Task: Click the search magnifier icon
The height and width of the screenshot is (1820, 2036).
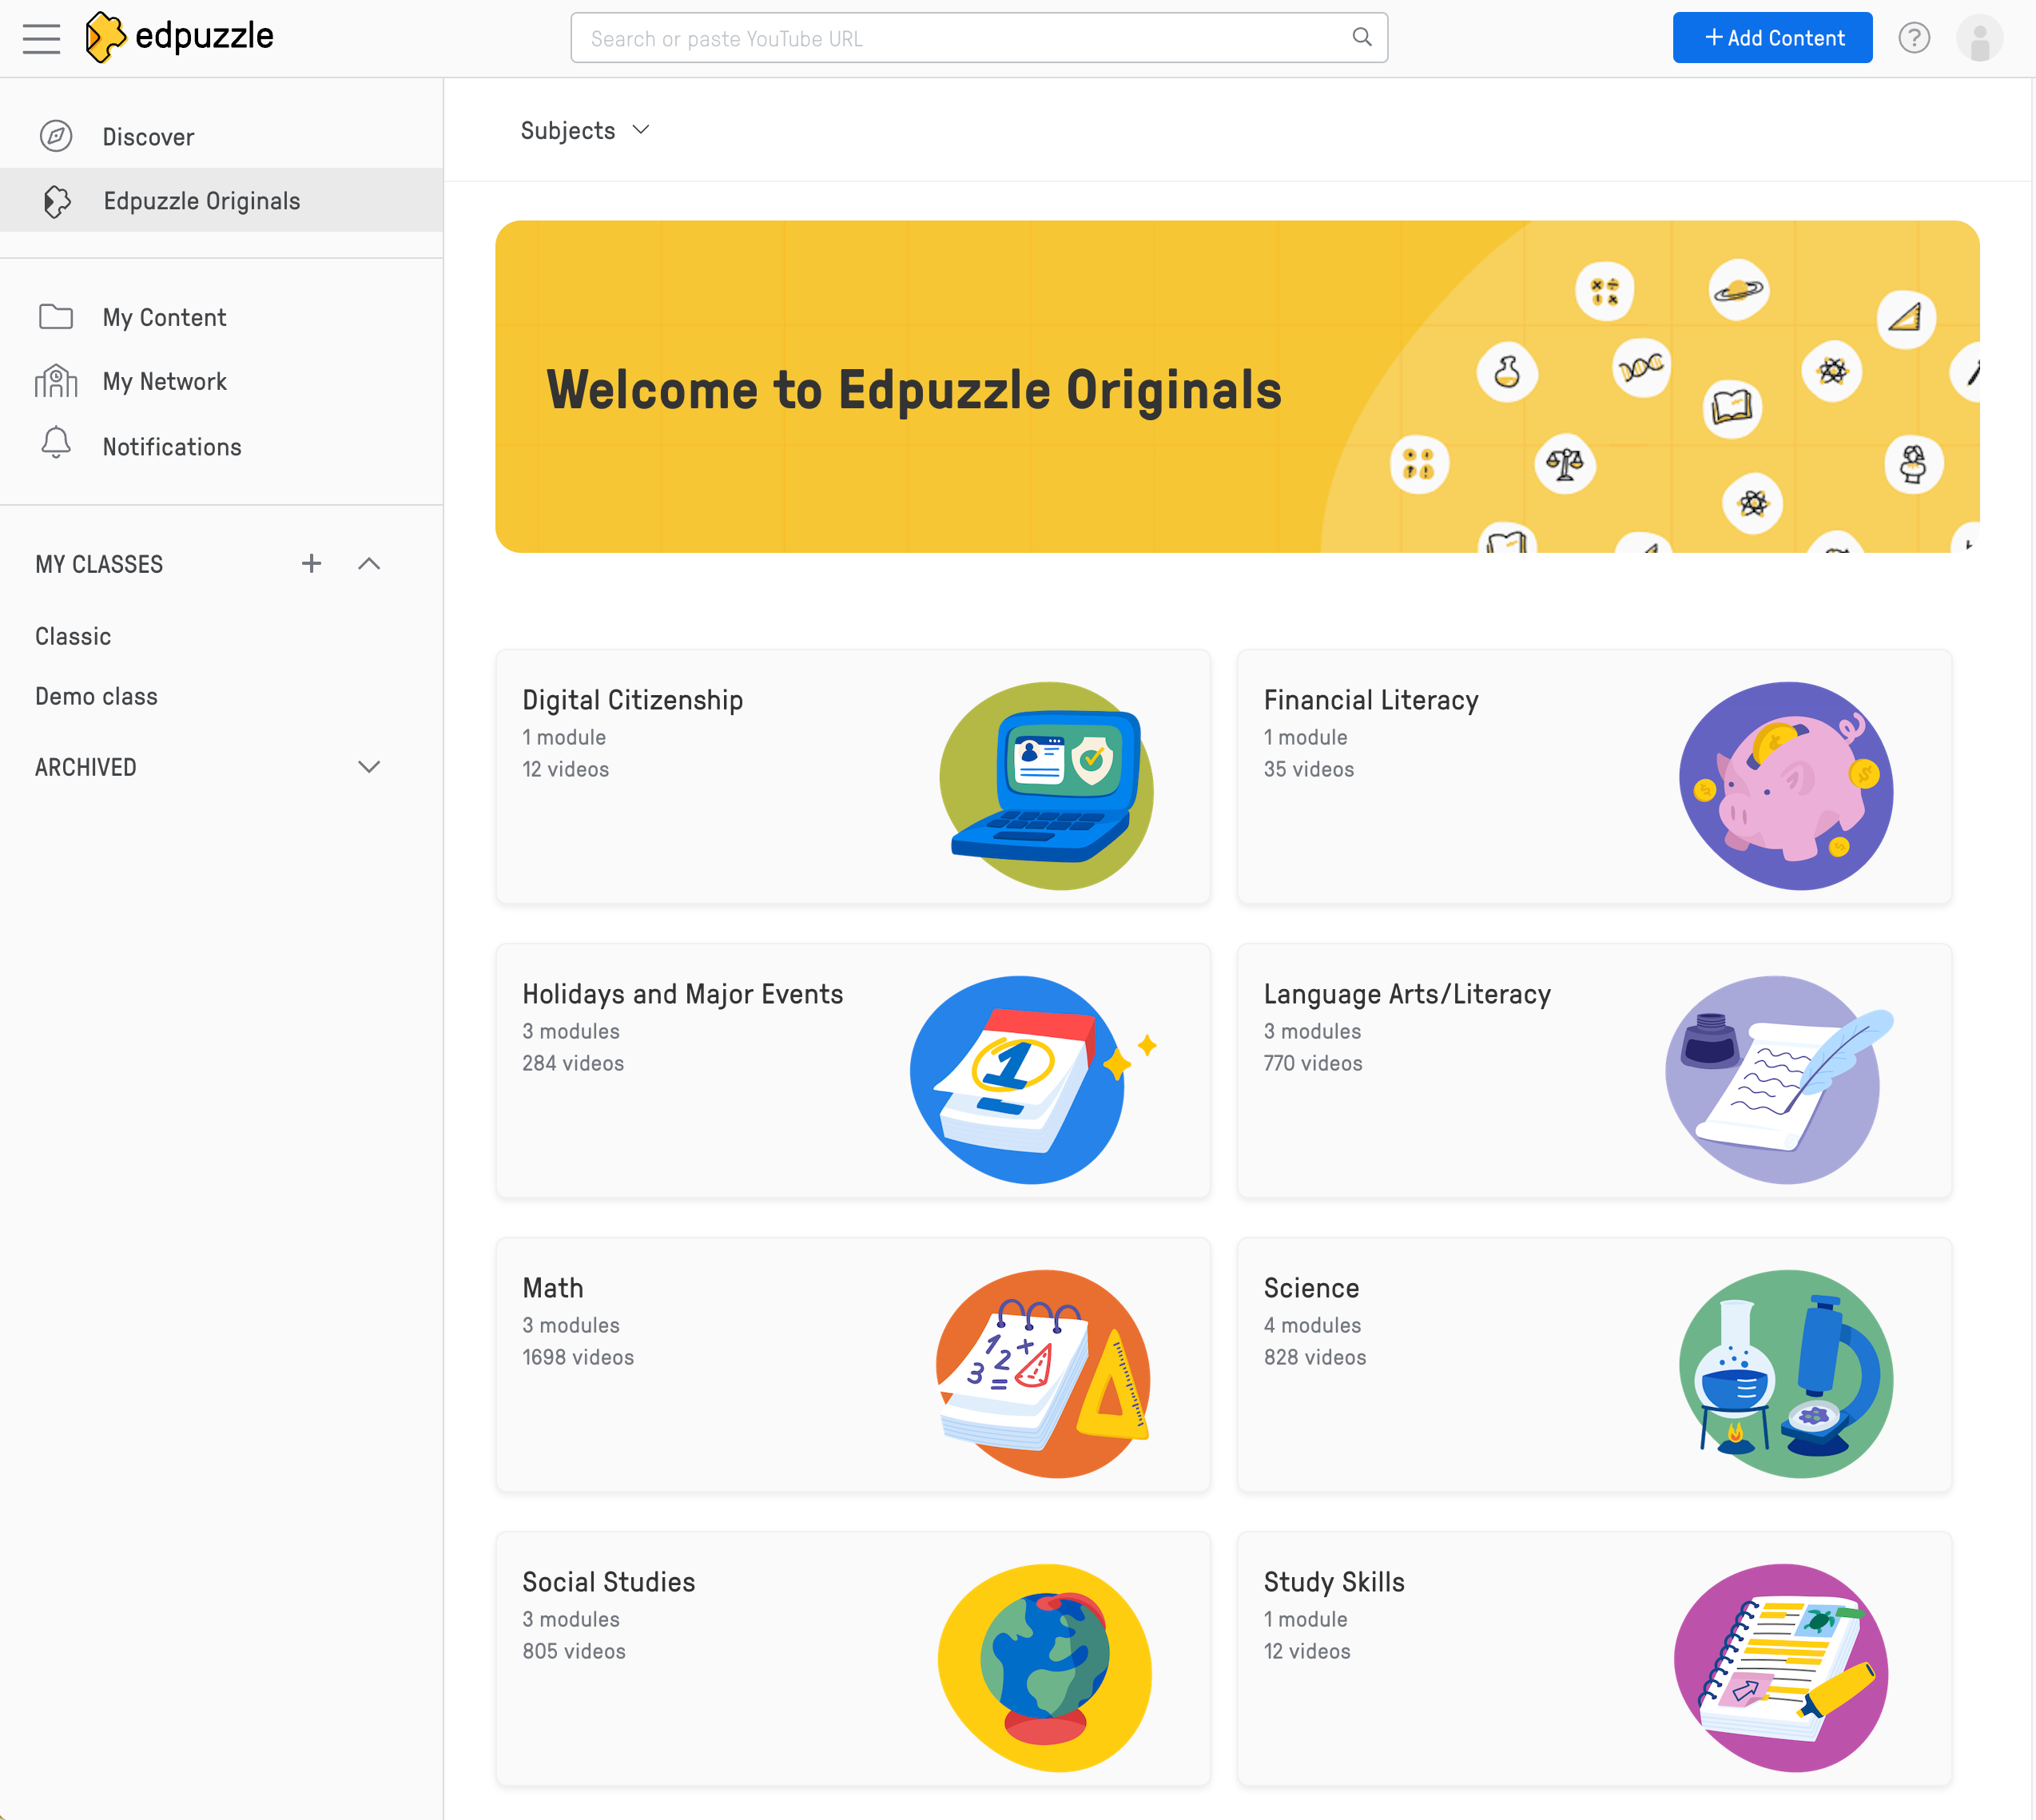Action: tap(1361, 38)
